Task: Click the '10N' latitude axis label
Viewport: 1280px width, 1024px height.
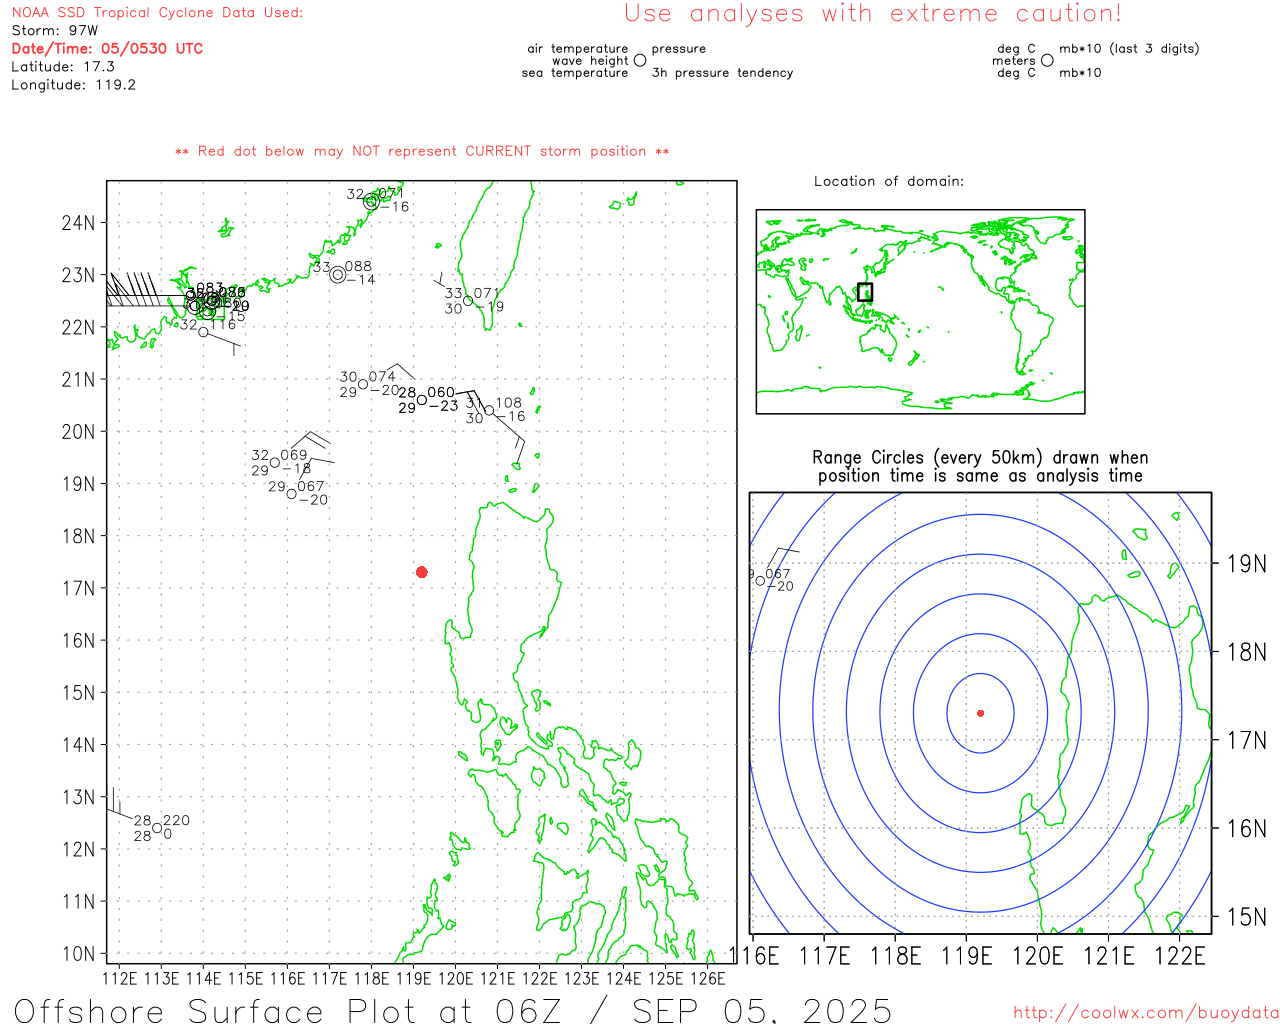Action: click(78, 953)
